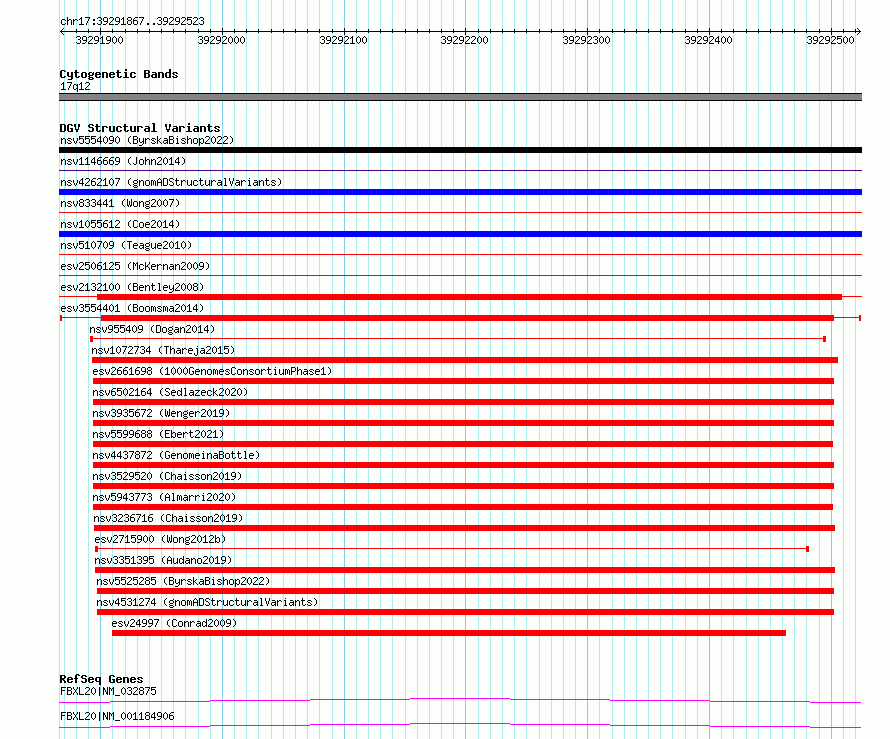Viewport: 890px width, 739px height.
Task: Click ruler position 39291900
Action: (x=99, y=40)
